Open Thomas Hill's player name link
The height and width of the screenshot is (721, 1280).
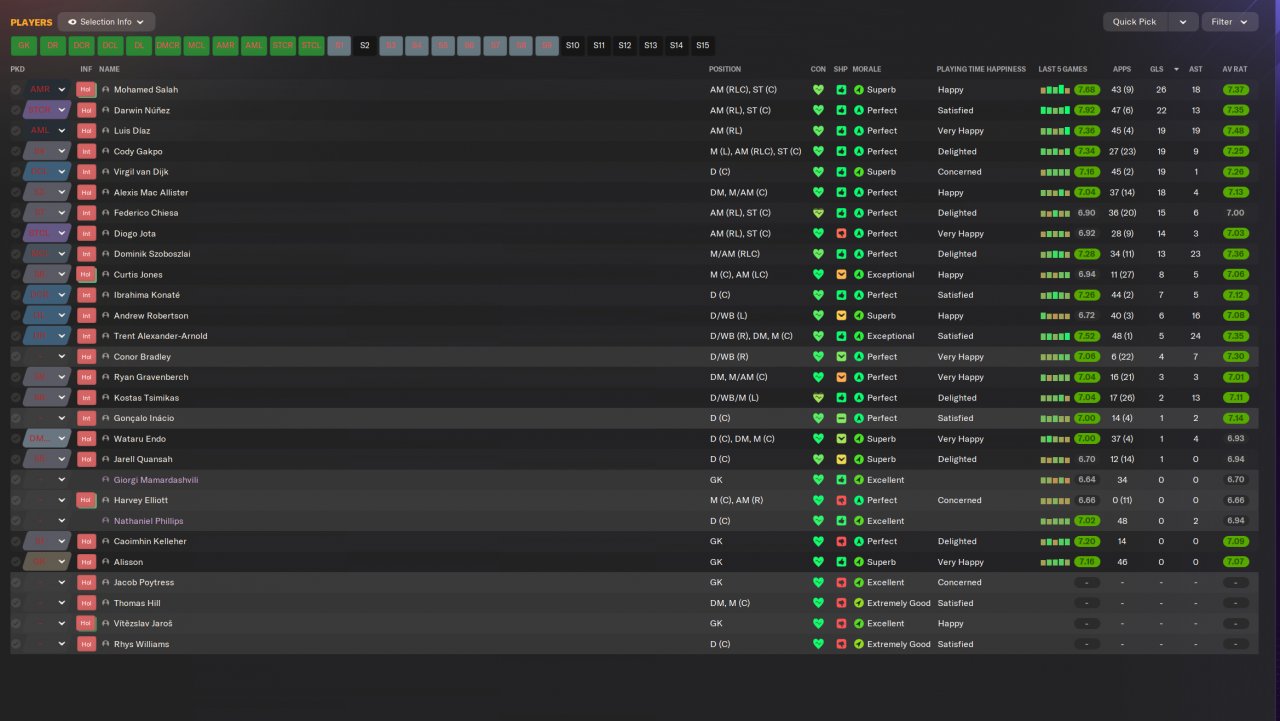click(137, 603)
